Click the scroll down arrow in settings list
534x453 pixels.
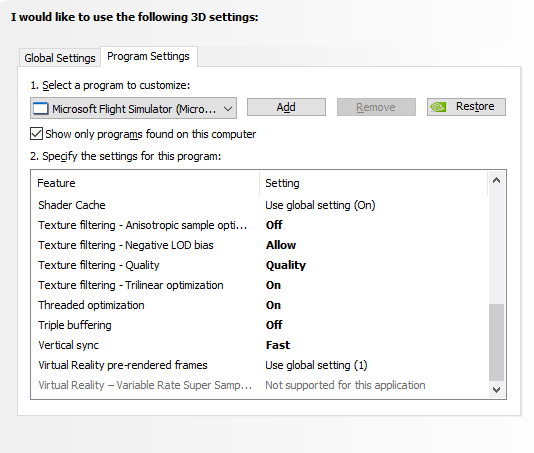[497, 390]
